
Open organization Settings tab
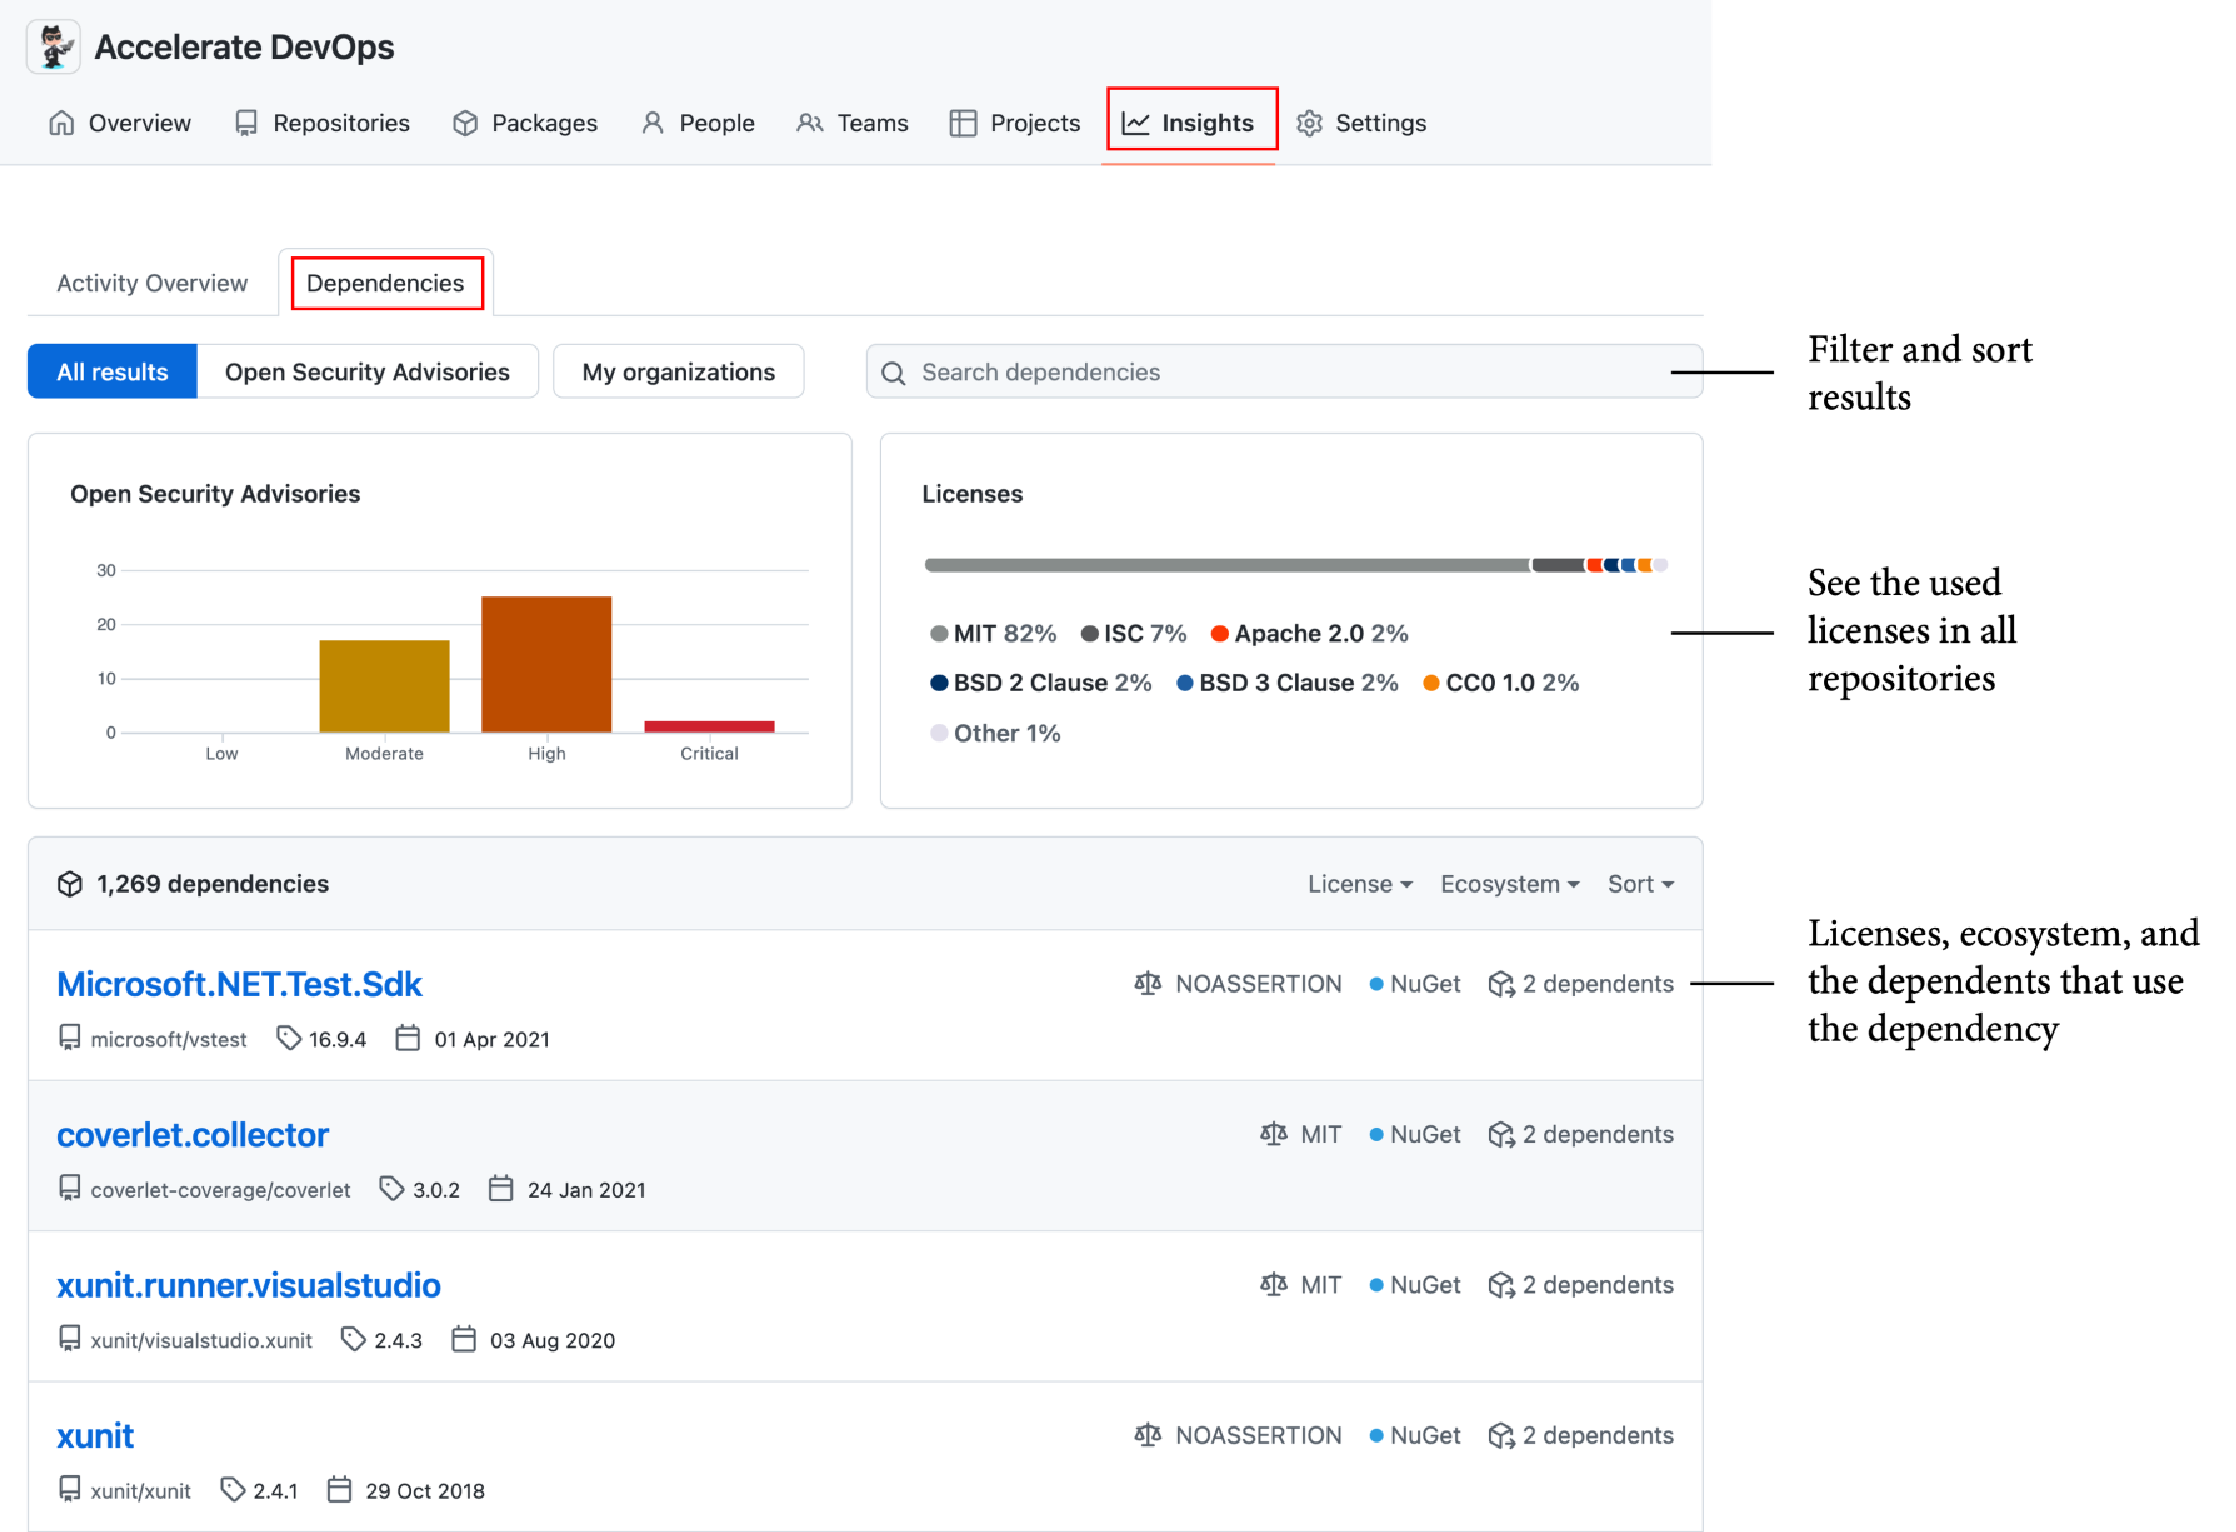click(x=1361, y=123)
